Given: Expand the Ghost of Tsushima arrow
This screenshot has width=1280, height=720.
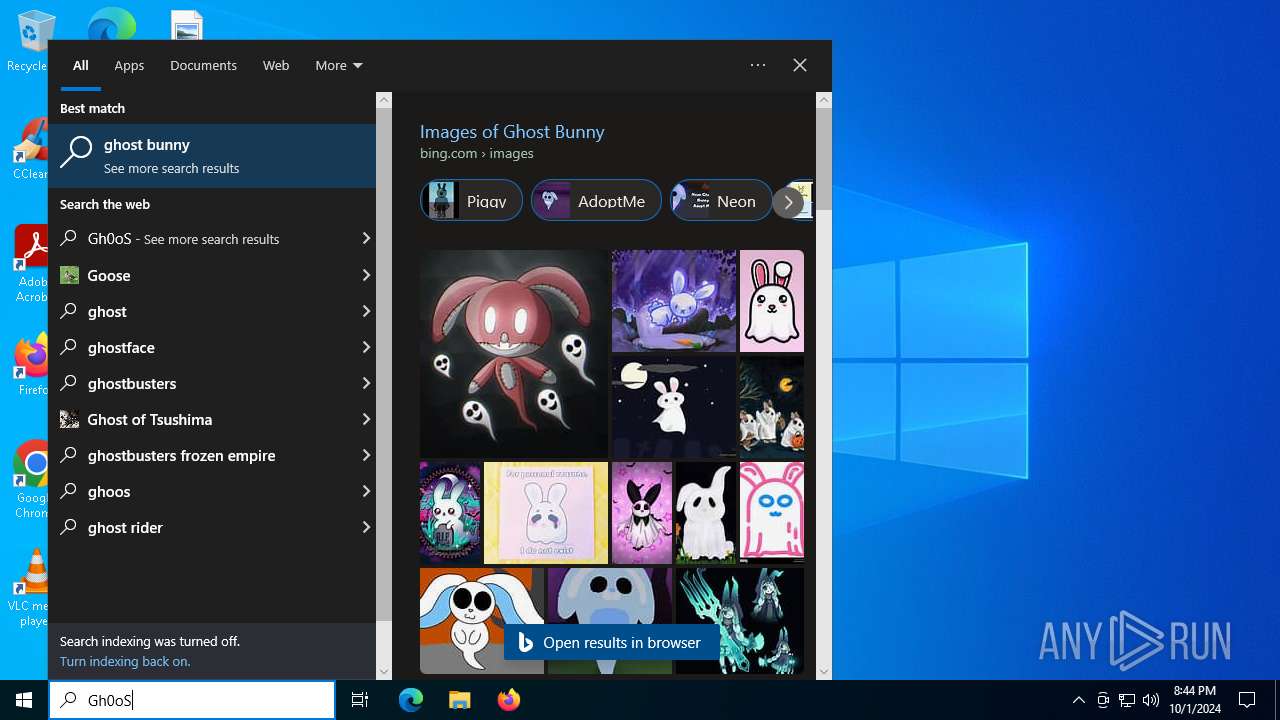Looking at the screenshot, I should point(366,419).
